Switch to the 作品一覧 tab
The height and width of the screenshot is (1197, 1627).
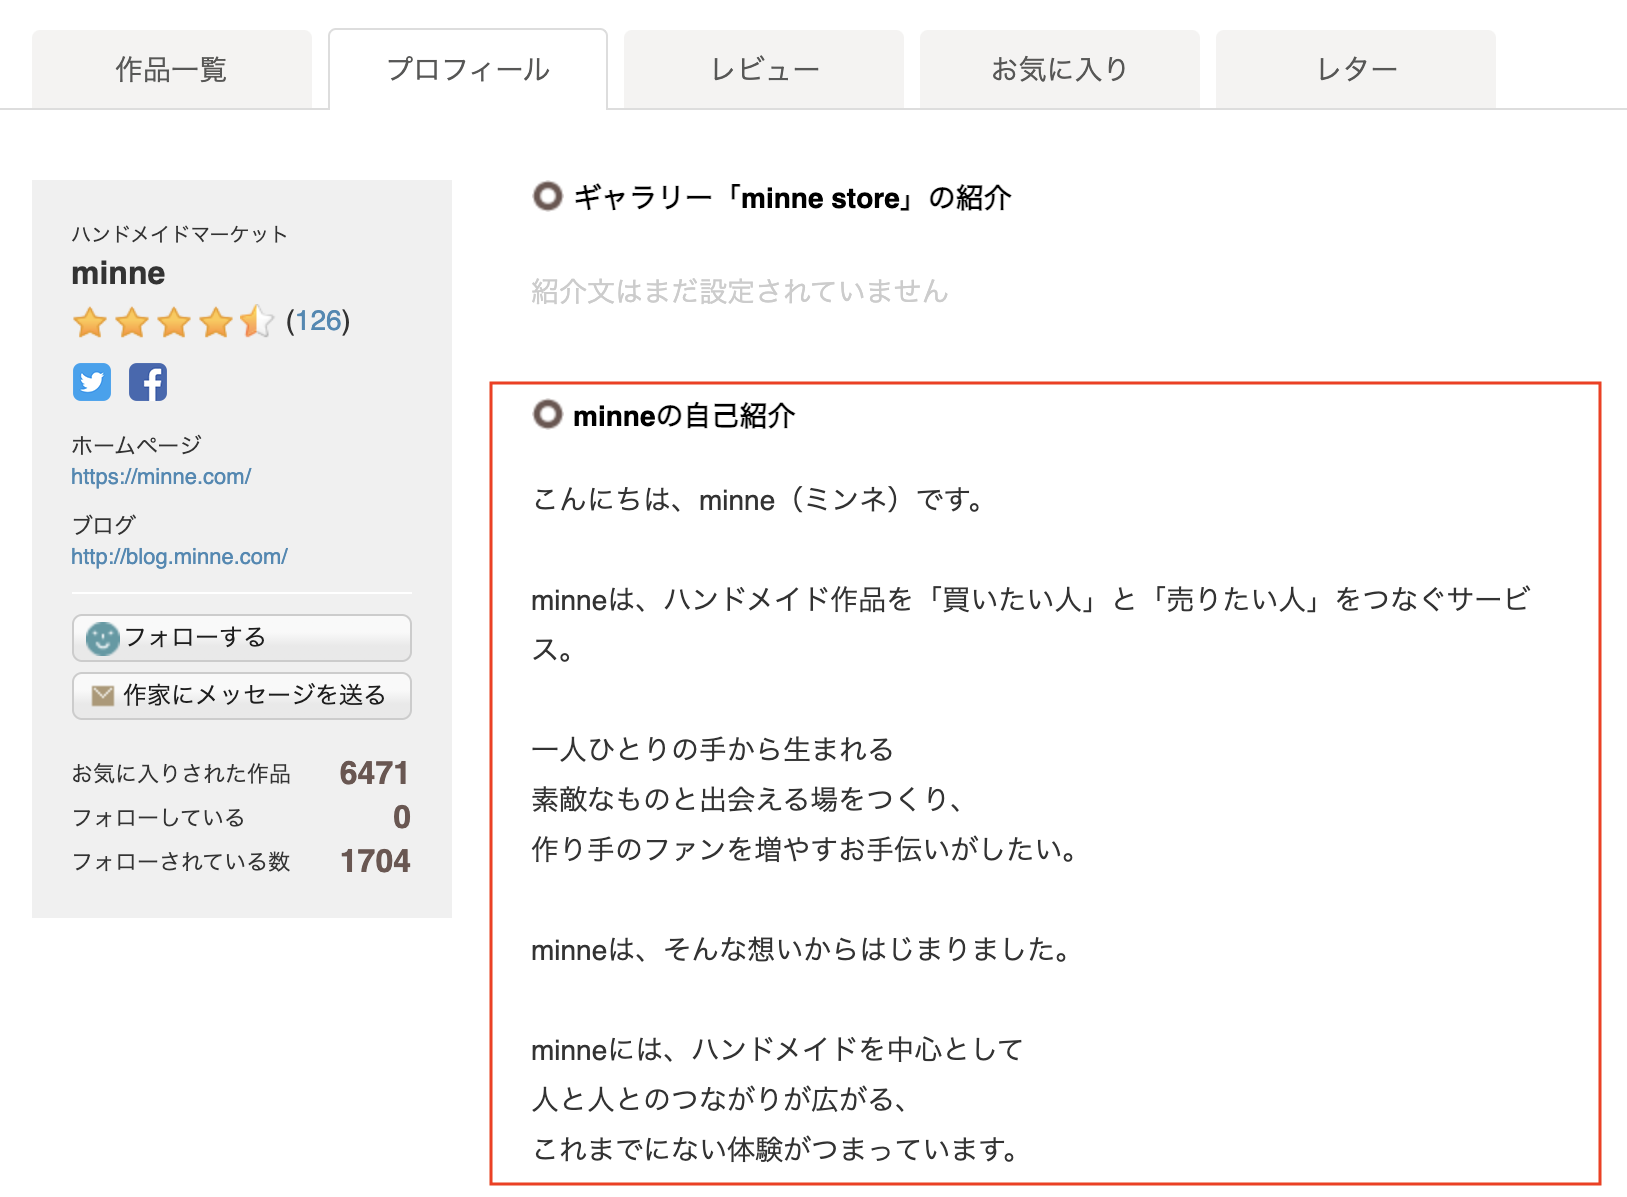[172, 69]
